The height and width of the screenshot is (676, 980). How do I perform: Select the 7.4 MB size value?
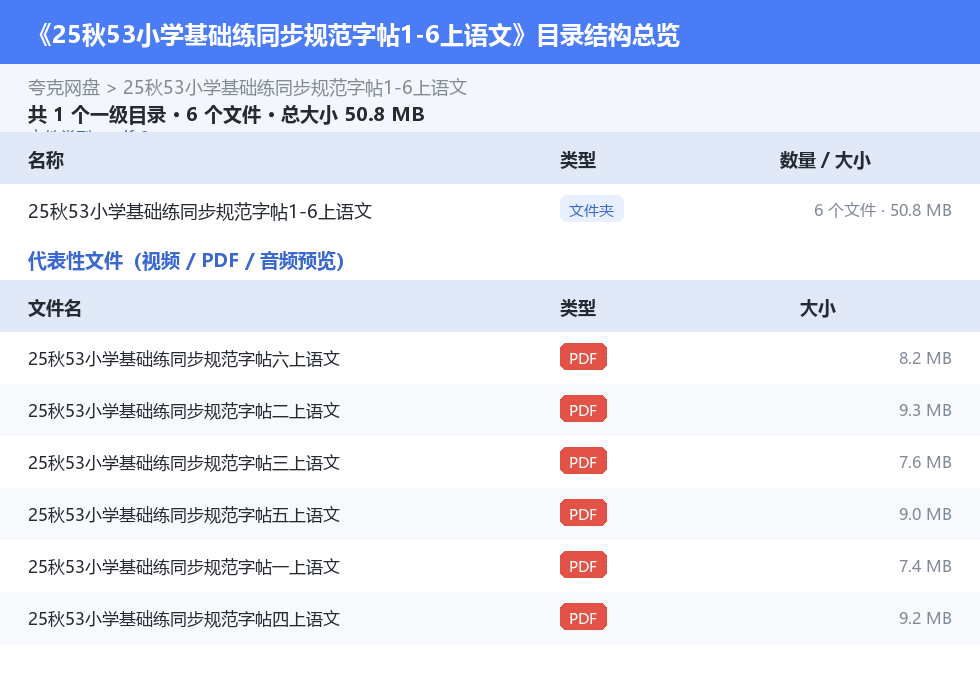925,566
